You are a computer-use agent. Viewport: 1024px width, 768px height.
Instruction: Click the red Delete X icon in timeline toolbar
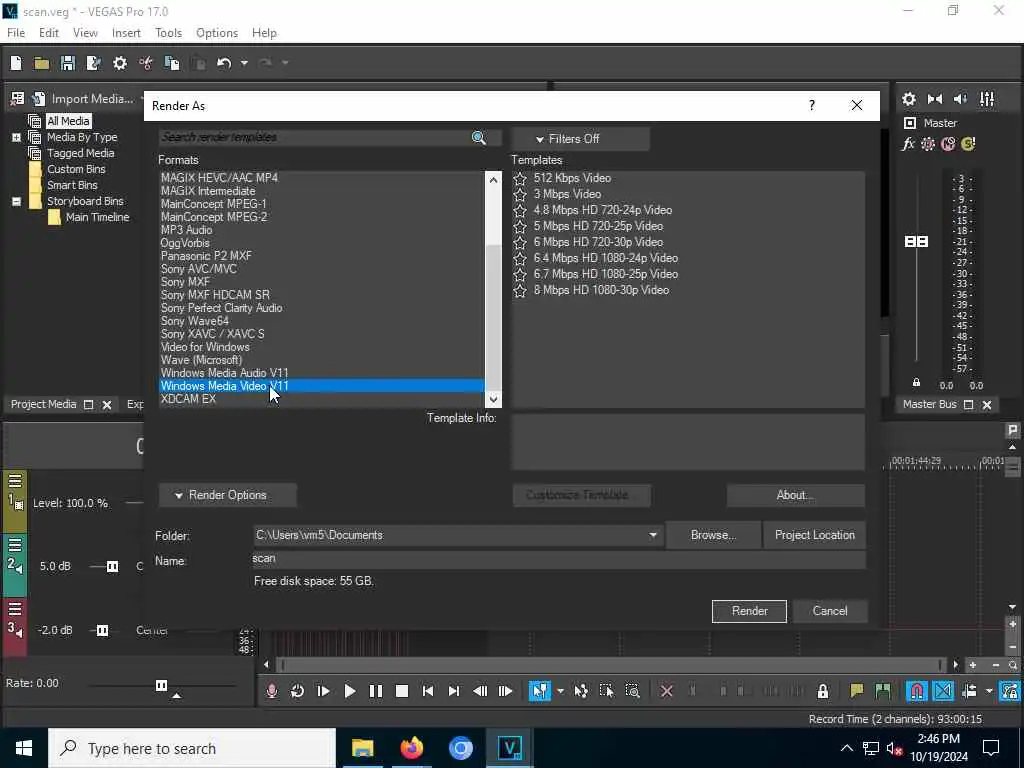tap(666, 691)
